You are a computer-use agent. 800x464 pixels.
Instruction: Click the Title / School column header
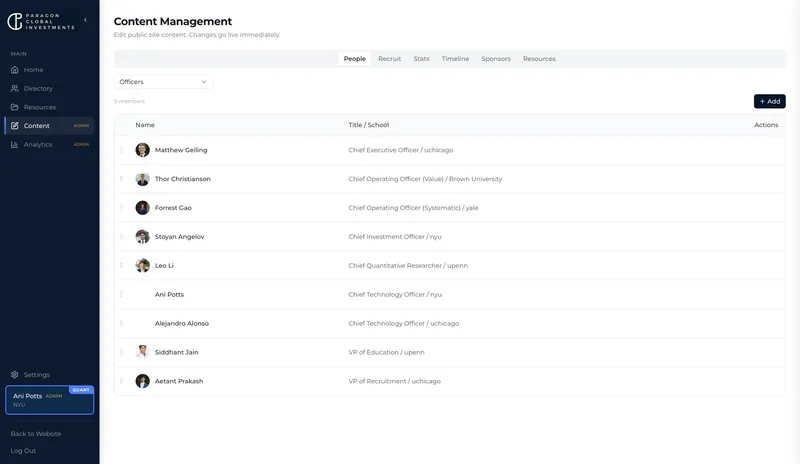368,125
